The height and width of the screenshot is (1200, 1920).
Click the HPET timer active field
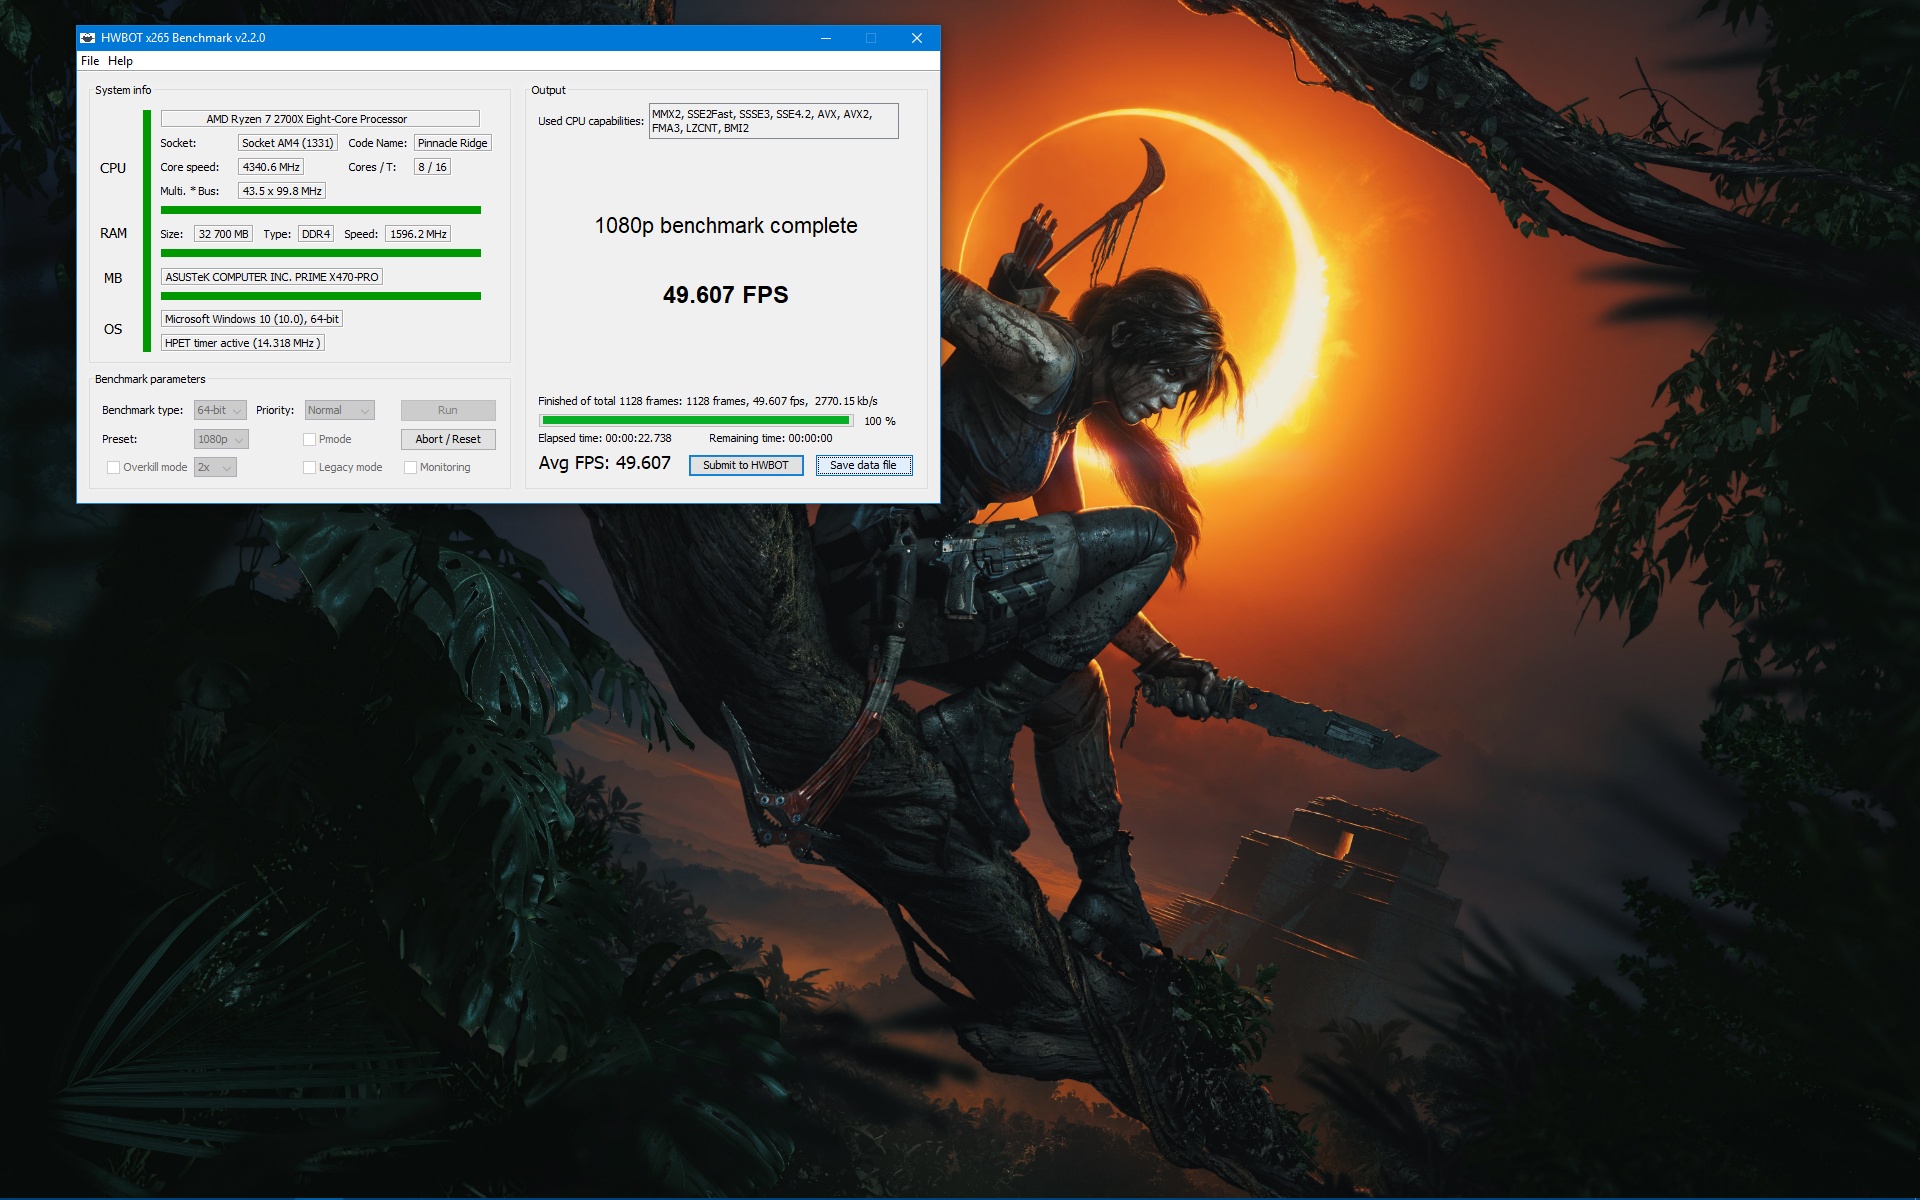(243, 343)
